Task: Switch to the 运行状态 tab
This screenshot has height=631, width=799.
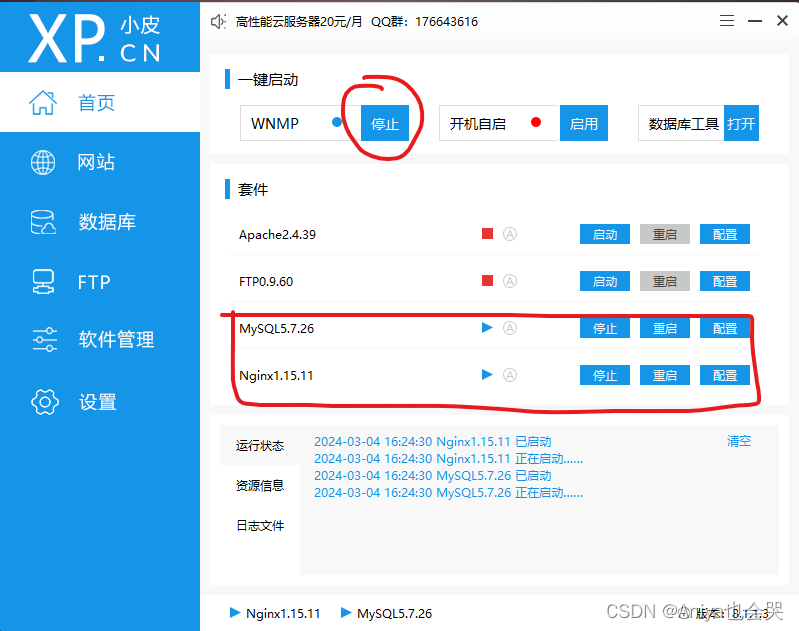Action: 260,445
